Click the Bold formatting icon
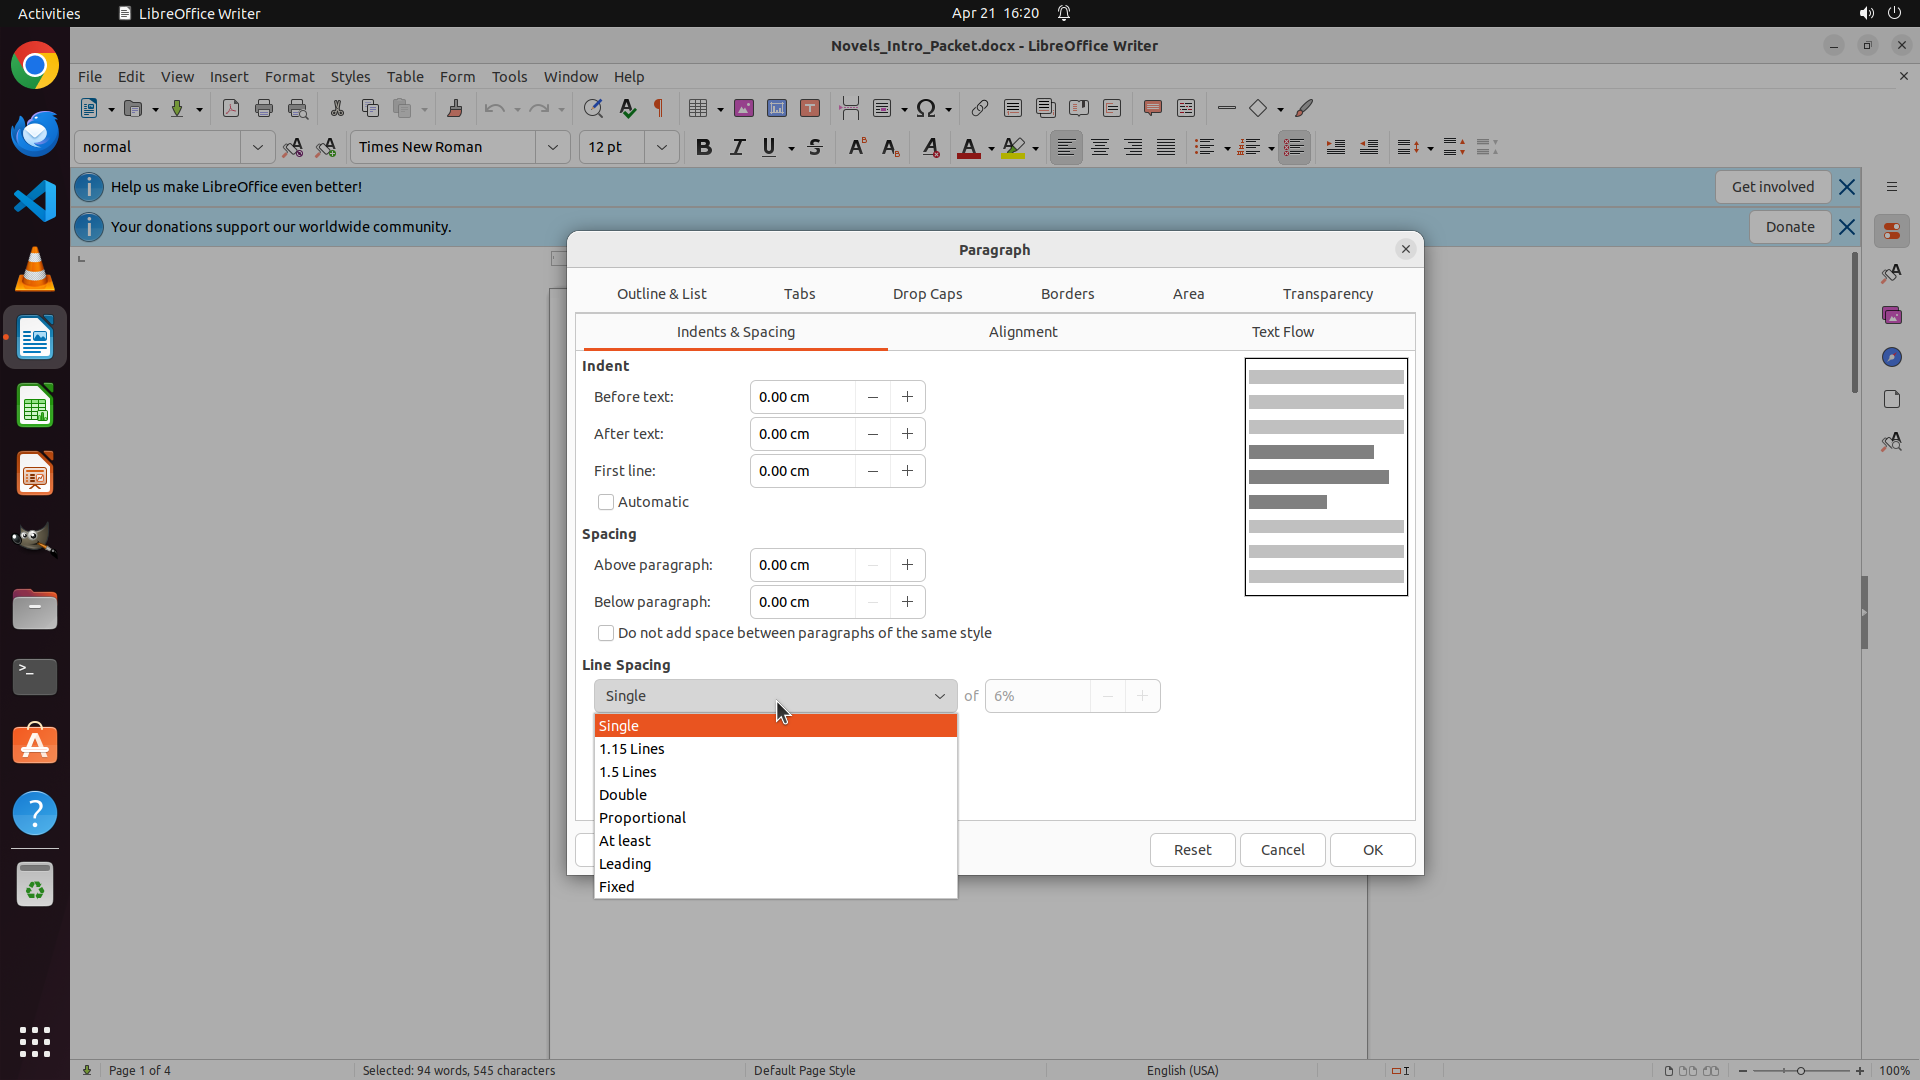This screenshot has height=1080, width=1920. [704, 147]
